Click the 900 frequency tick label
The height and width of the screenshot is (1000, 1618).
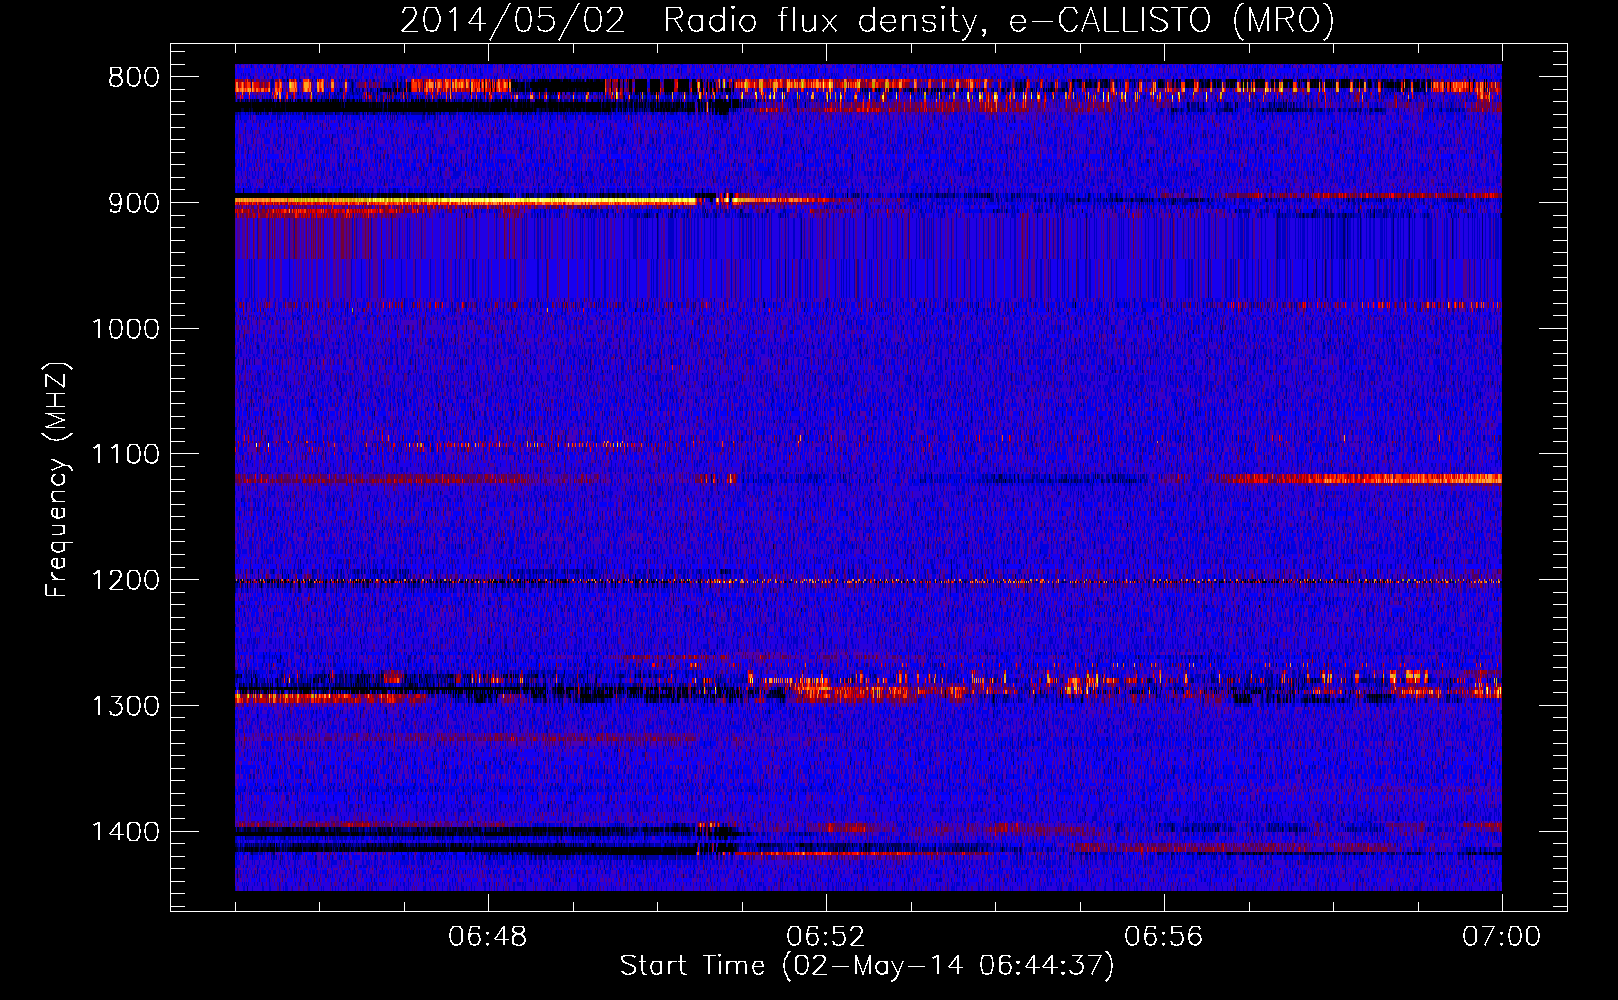(134, 203)
